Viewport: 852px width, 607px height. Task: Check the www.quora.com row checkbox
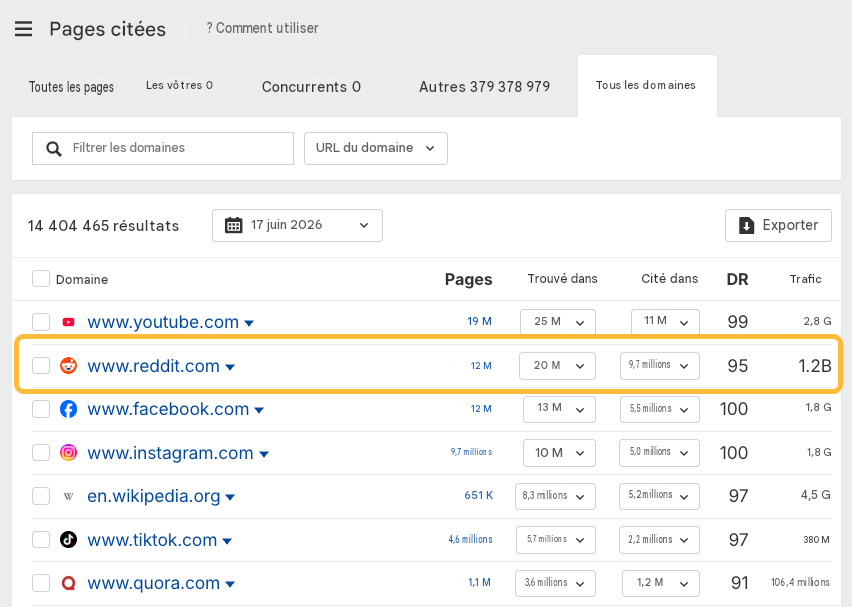pyautogui.click(x=41, y=583)
